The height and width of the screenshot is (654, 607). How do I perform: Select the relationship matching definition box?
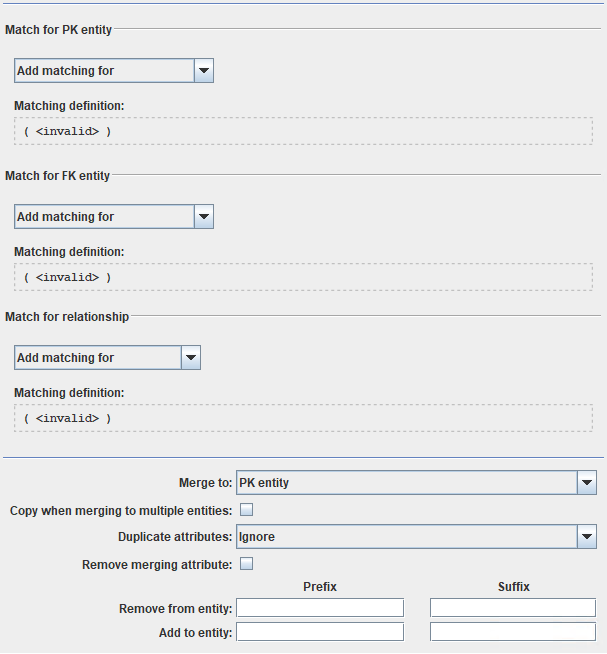click(303, 418)
